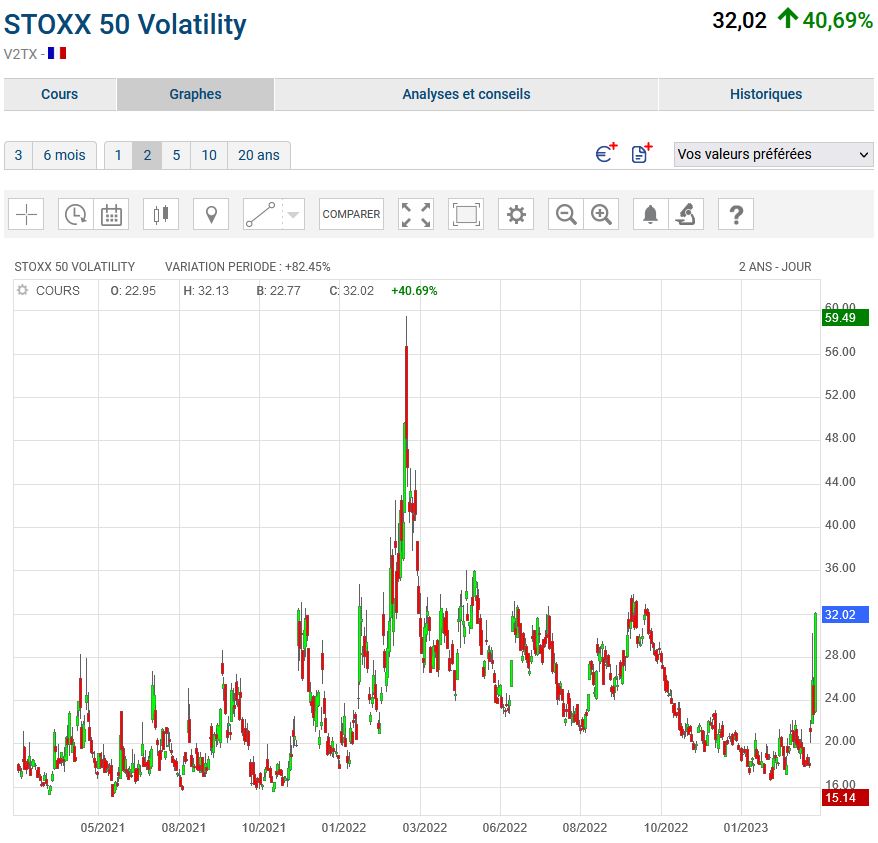The height and width of the screenshot is (843, 878).
Task: Click the blue 32.02 current price label
Action: tap(845, 614)
